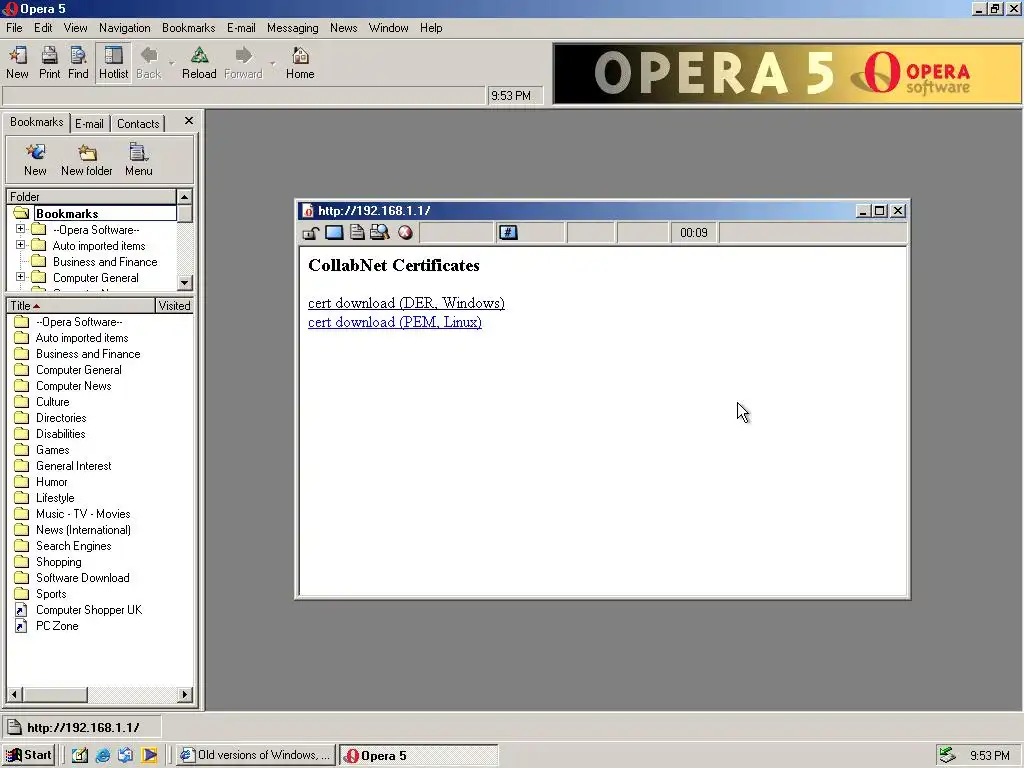Switch to the E-mail hotlist tab
Viewport: 1024px width, 768px height.
click(x=89, y=123)
